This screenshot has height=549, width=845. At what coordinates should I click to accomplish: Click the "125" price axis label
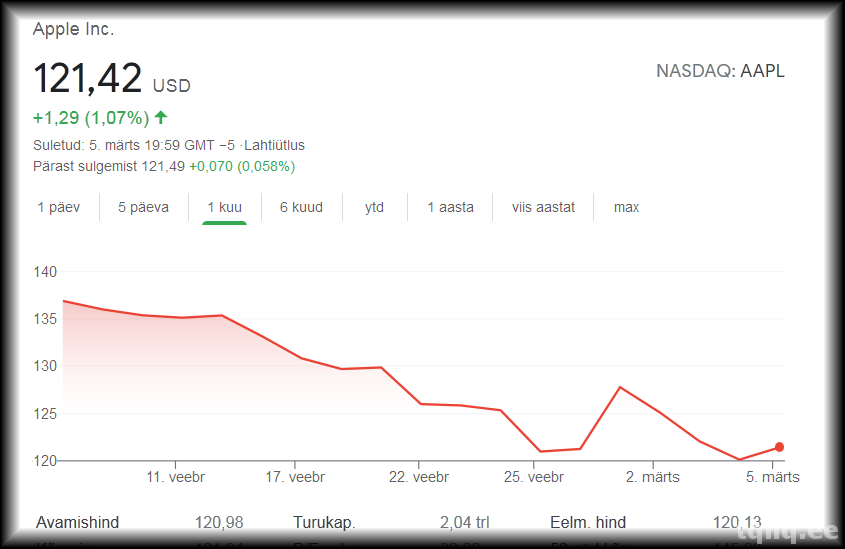[45, 414]
